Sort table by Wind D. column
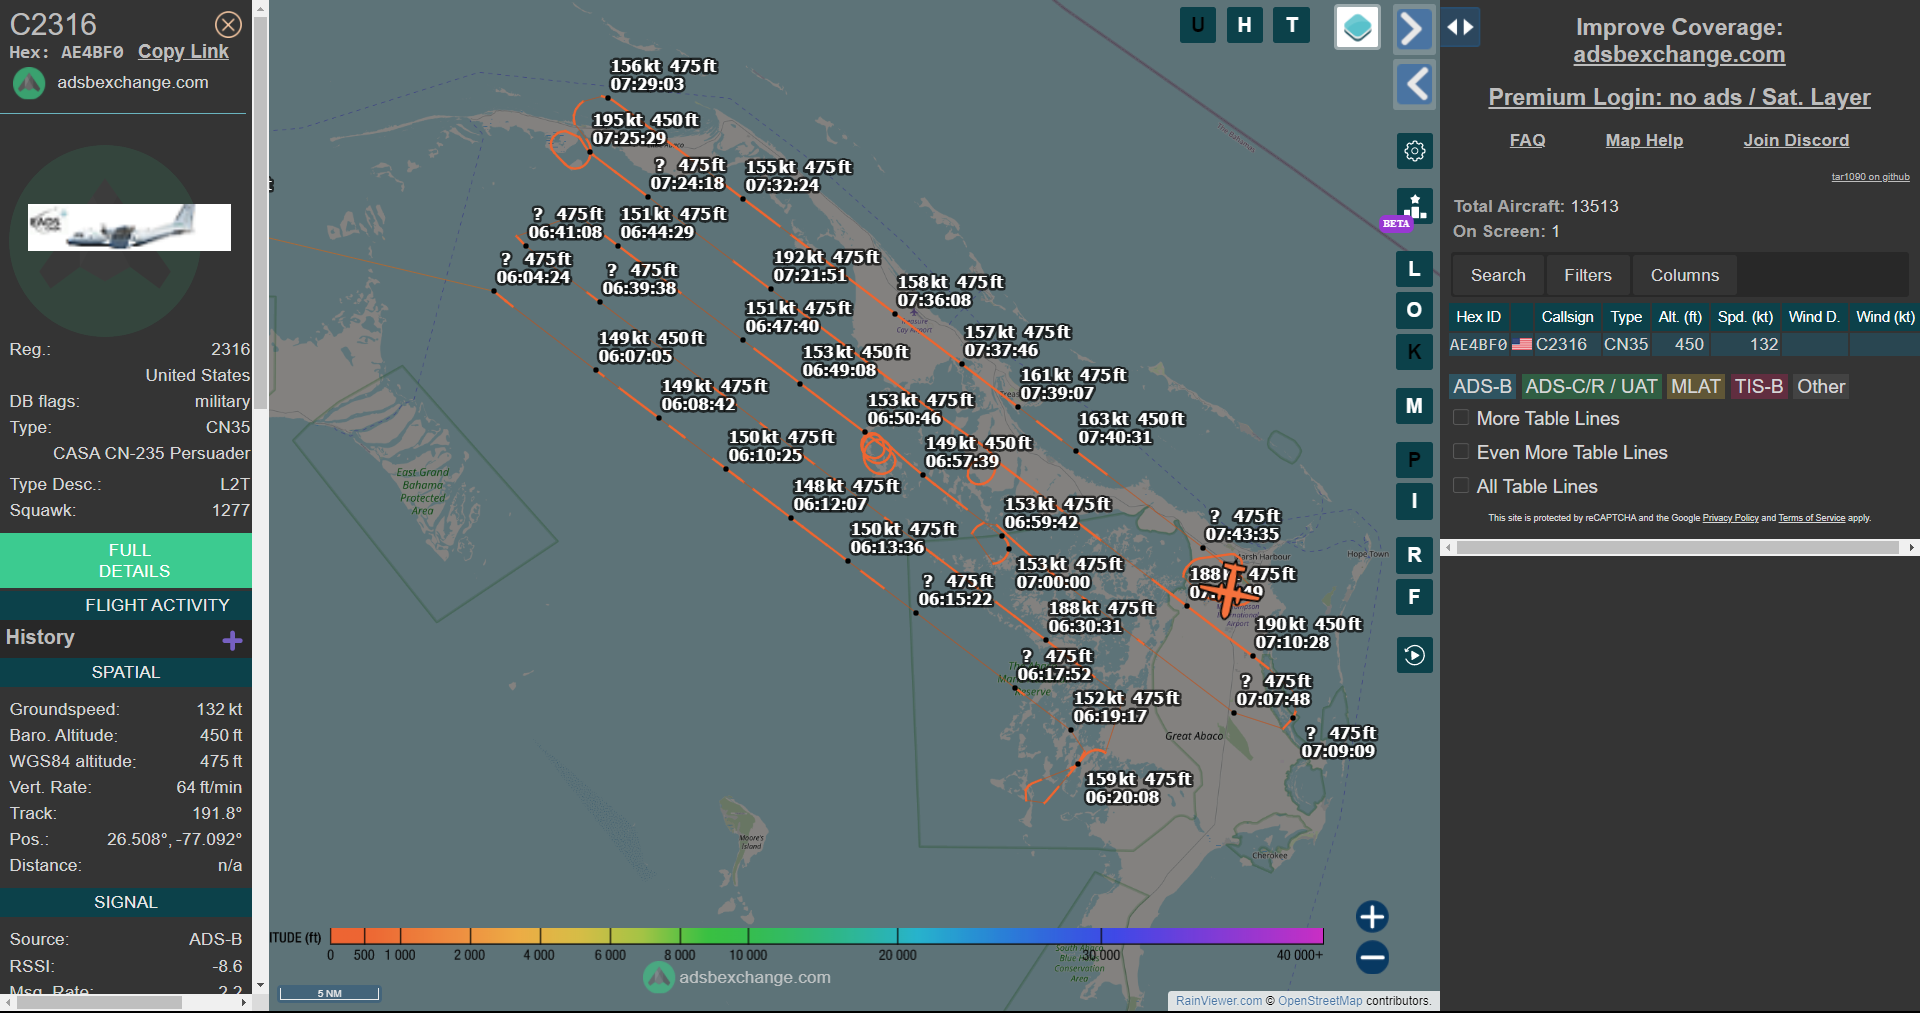Screen dimensions: 1920x1013 [x=1814, y=317]
